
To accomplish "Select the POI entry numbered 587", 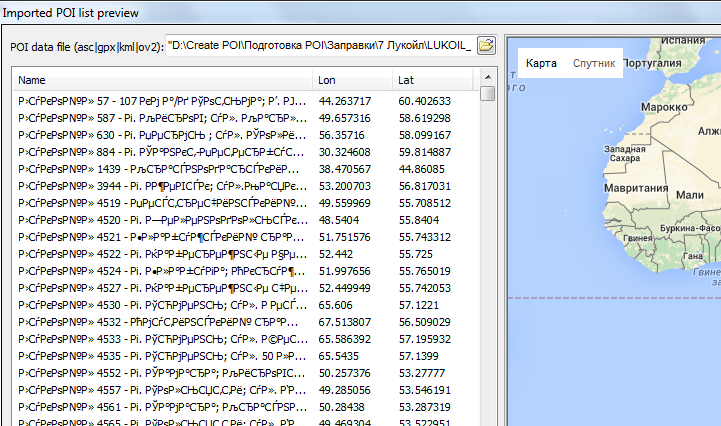I will 160,118.
